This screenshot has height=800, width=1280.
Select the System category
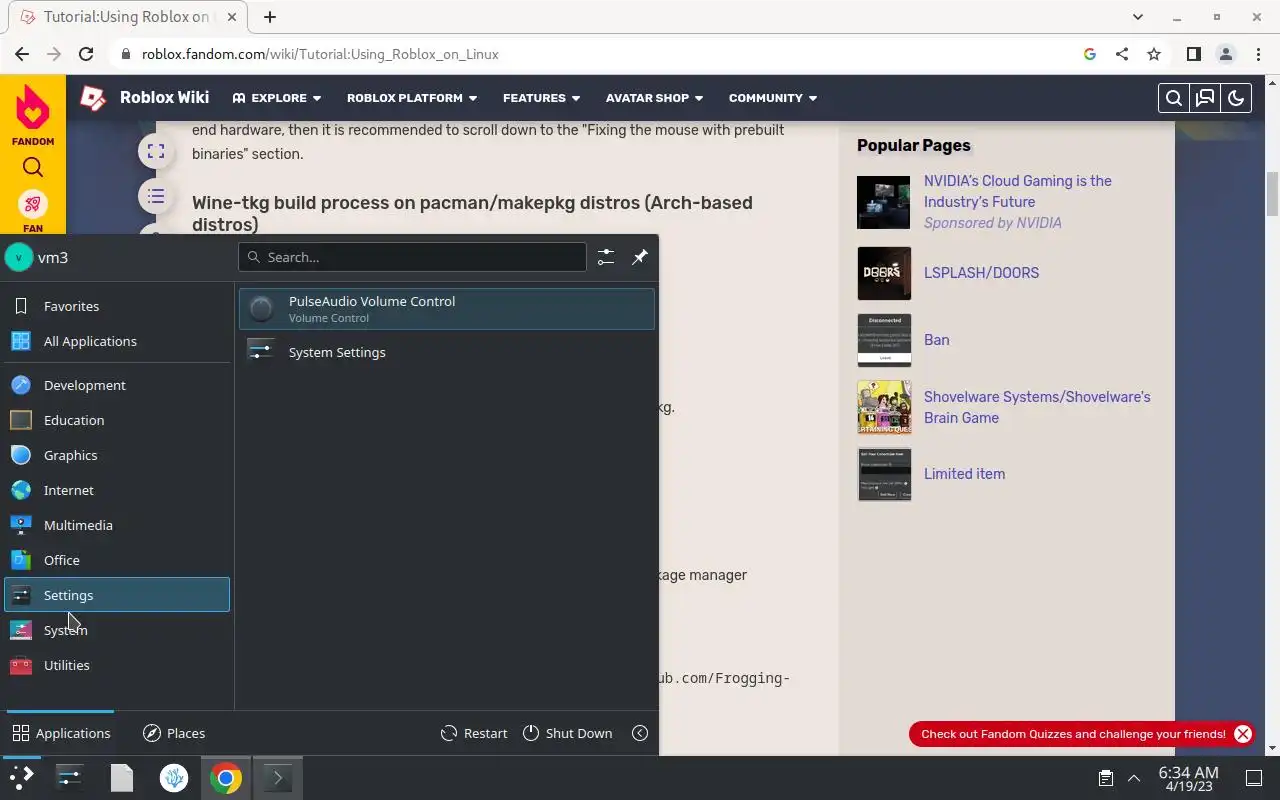(x=117, y=630)
